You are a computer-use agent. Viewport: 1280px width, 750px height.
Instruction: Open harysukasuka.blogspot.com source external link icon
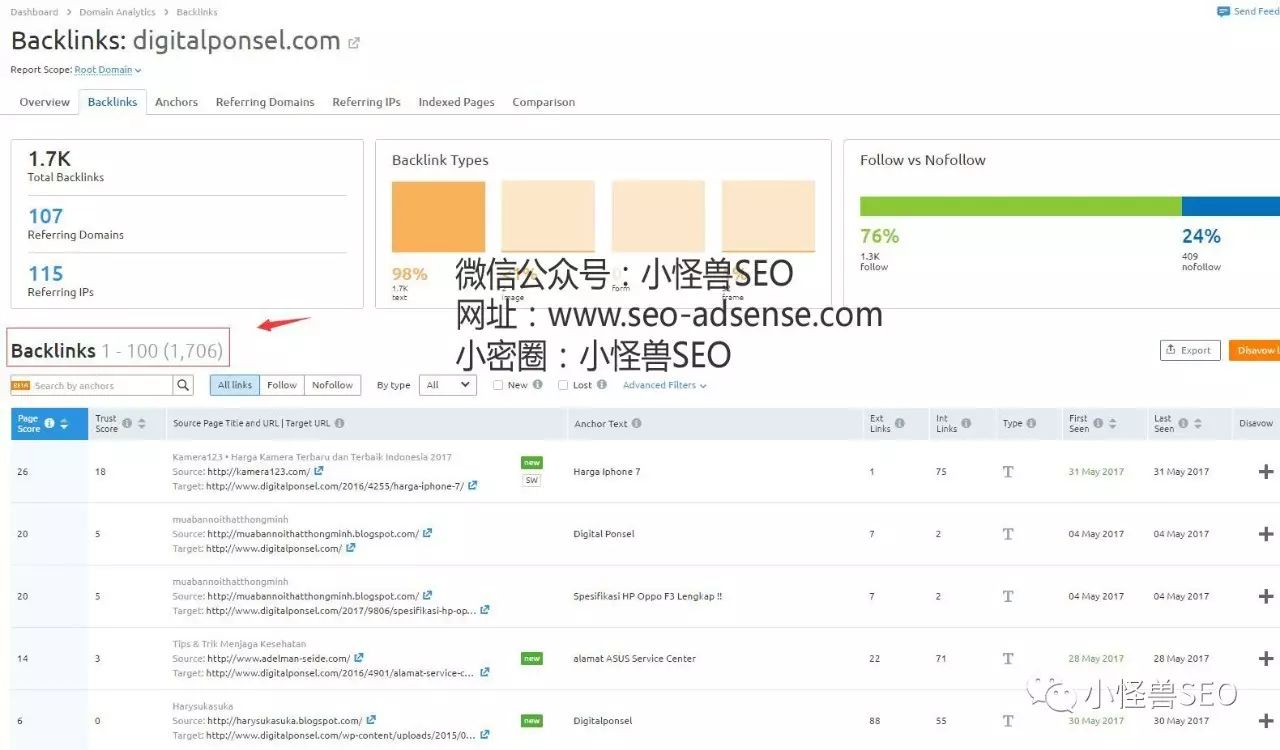[371, 720]
